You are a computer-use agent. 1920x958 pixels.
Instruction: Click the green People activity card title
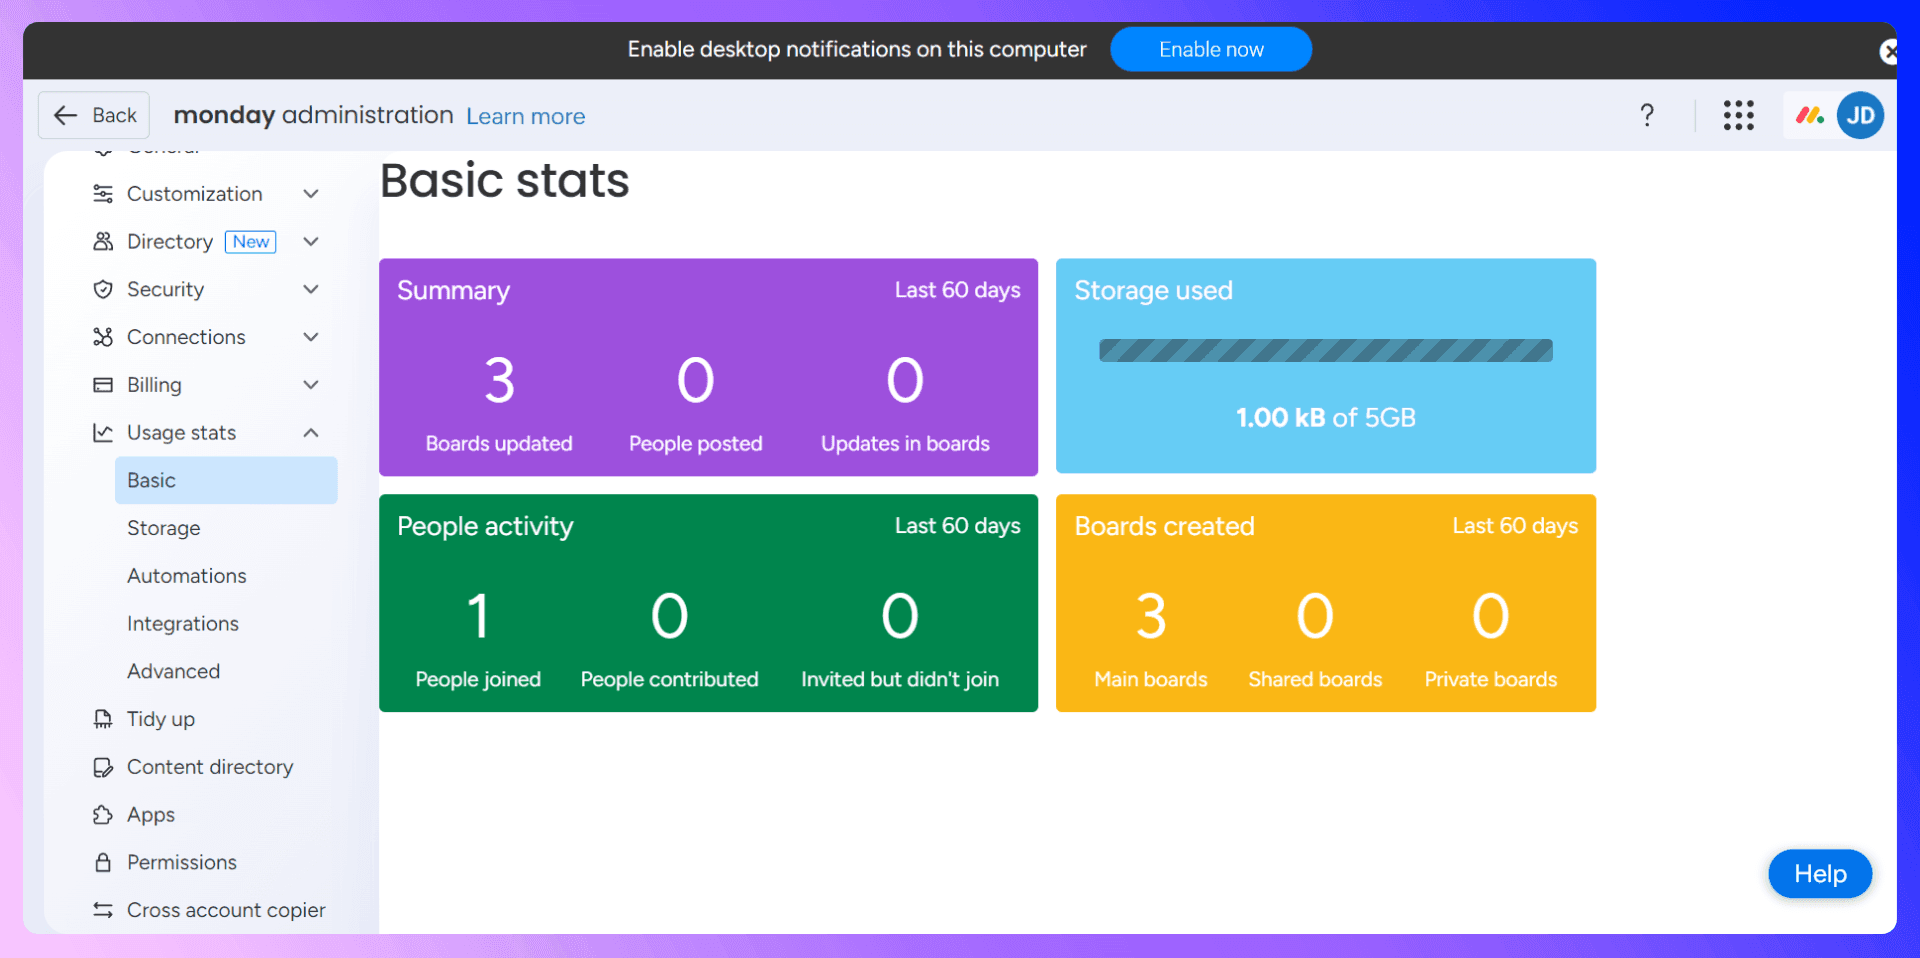(485, 527)
